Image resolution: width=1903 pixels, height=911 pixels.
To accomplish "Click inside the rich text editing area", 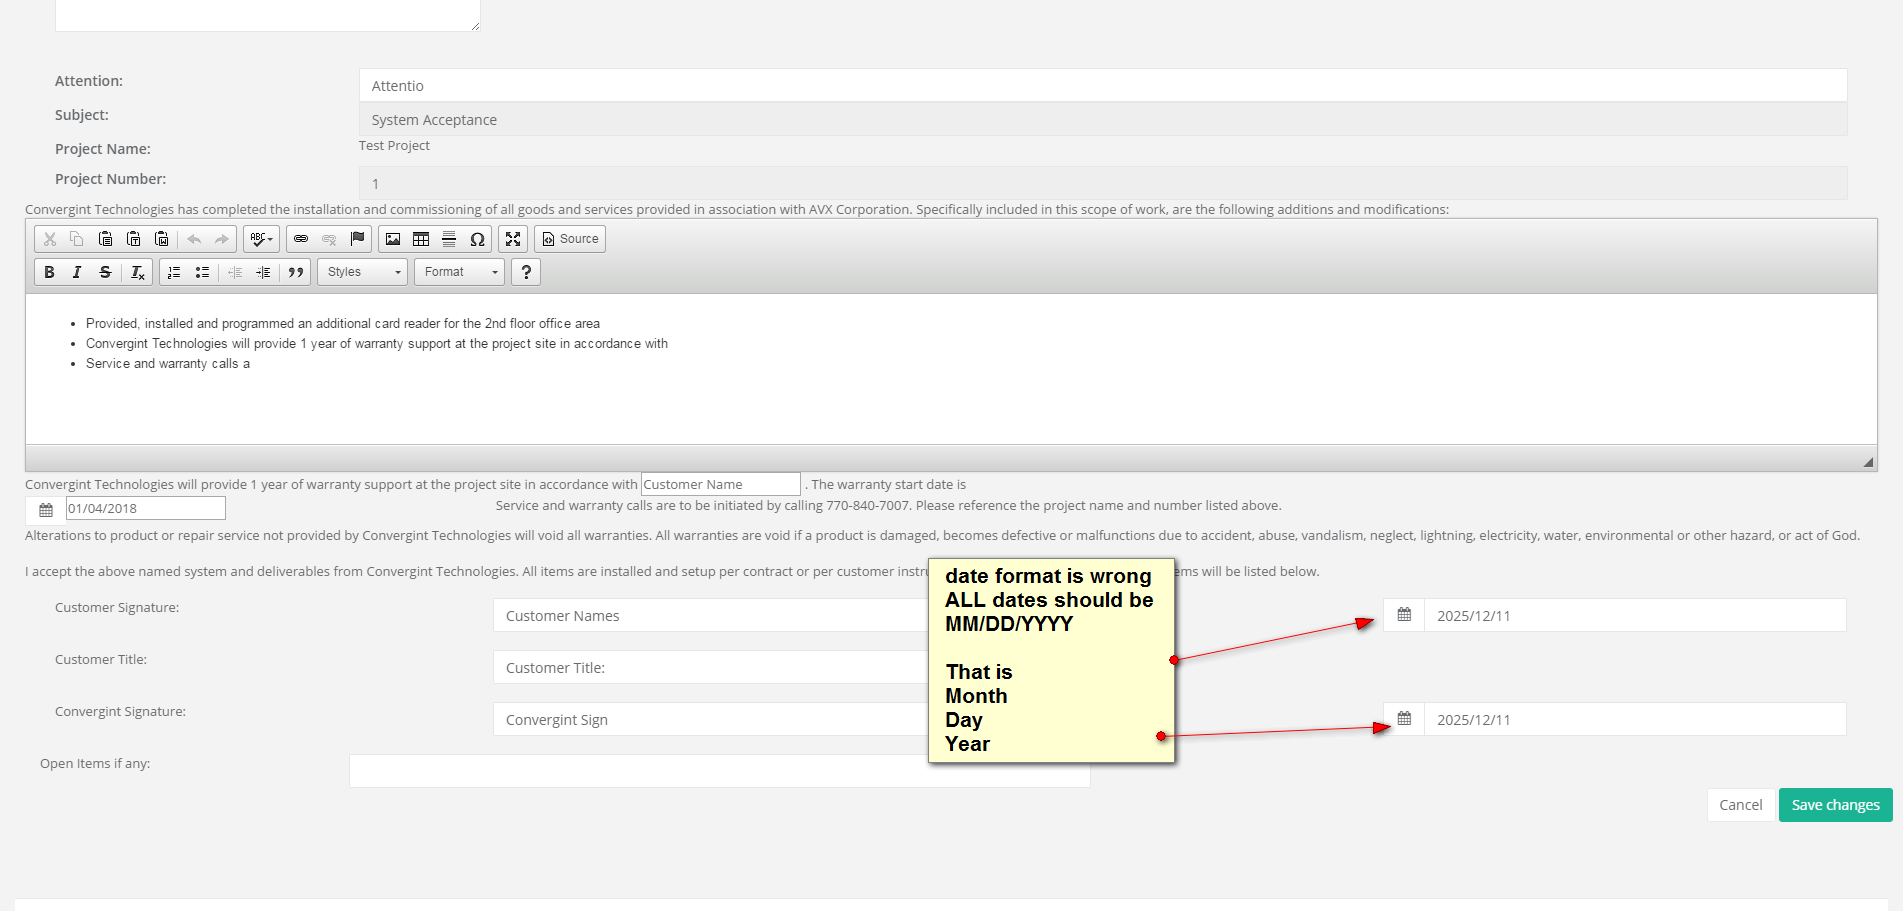I will (x=951, y=369).
